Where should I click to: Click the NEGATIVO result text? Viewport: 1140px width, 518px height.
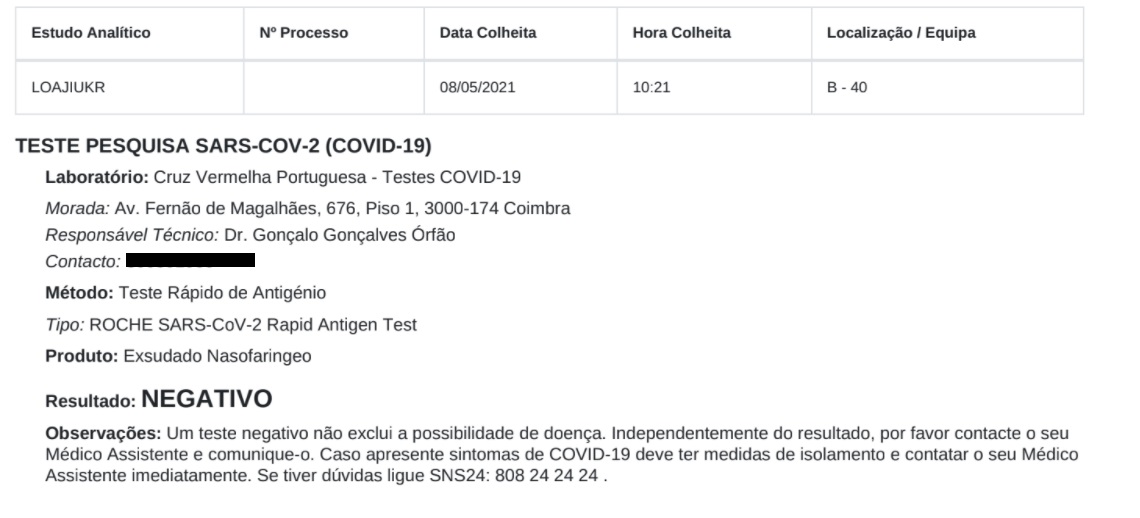(206, 399)
